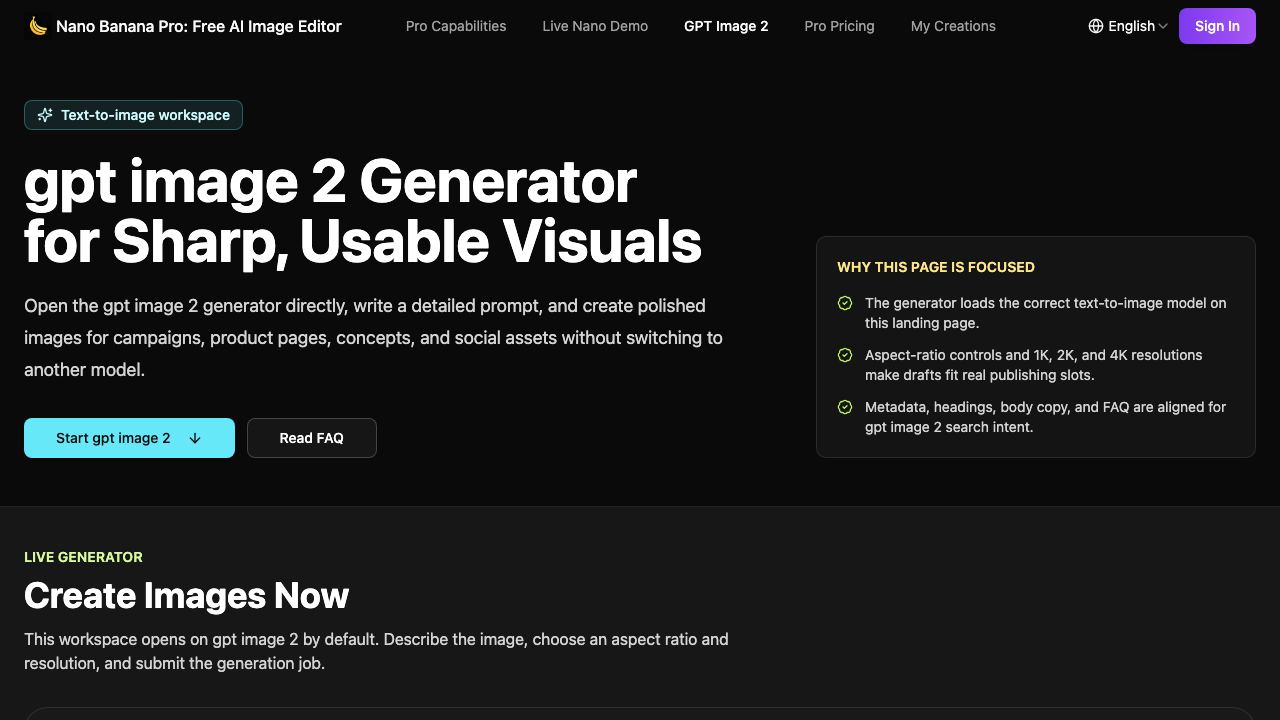The image size is (1280, 720).
Task: Expand the English language chevron
Action: click(x=1163, y=26)
